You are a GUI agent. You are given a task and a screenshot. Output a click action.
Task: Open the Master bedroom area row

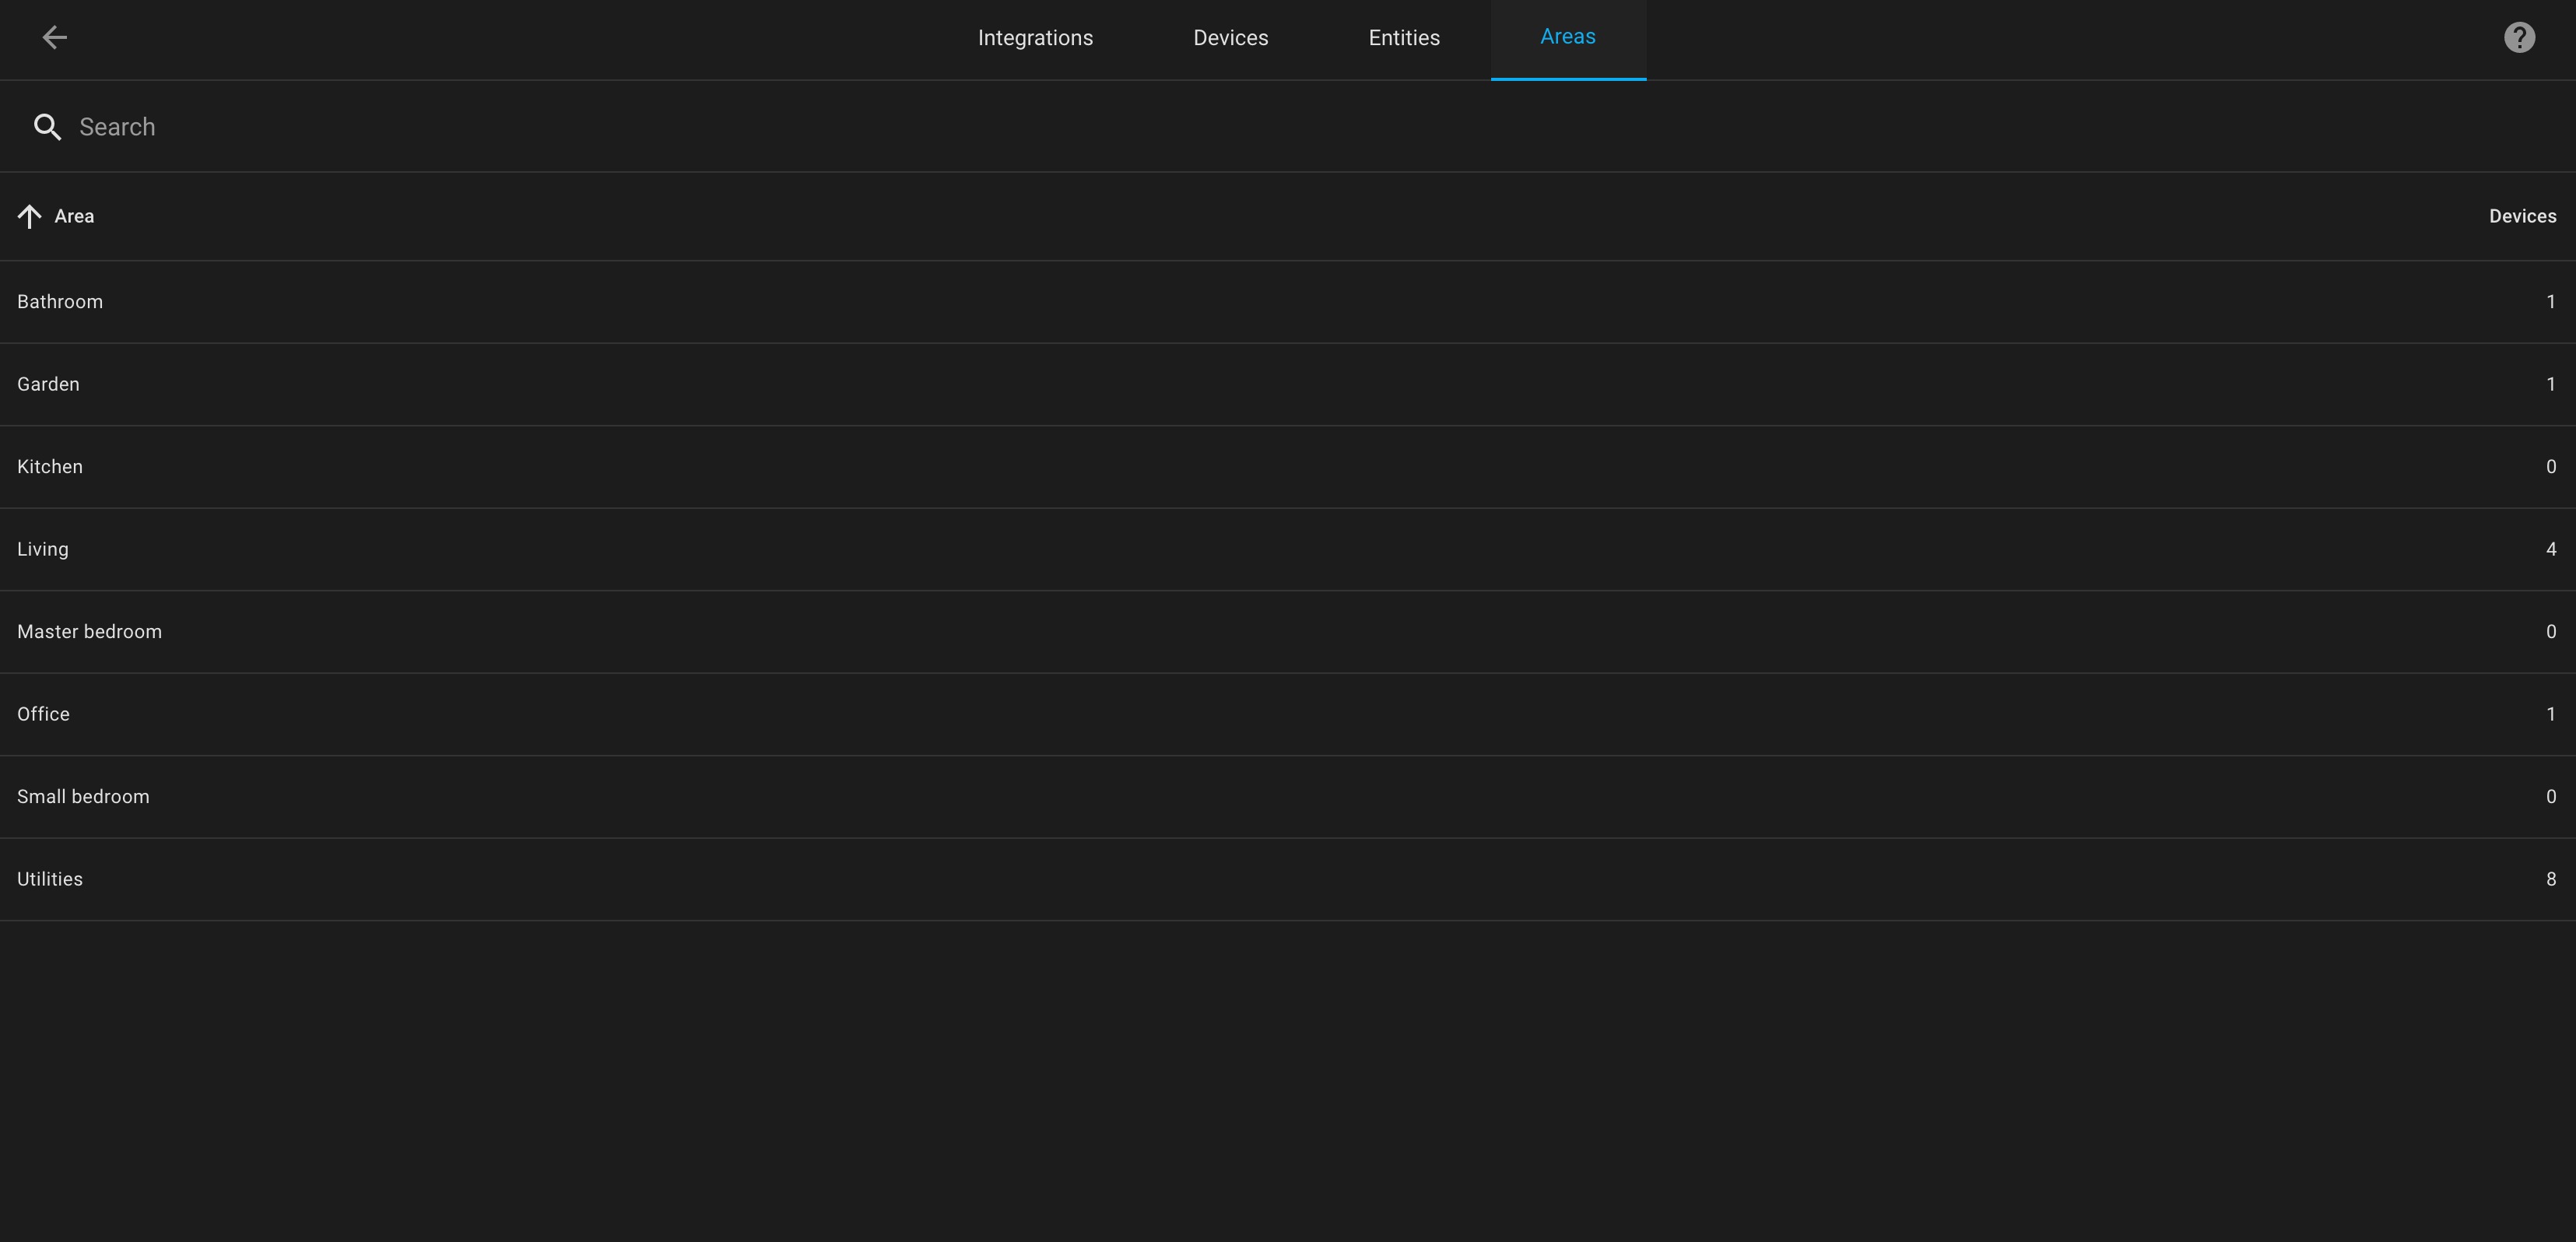[1288, 632]
